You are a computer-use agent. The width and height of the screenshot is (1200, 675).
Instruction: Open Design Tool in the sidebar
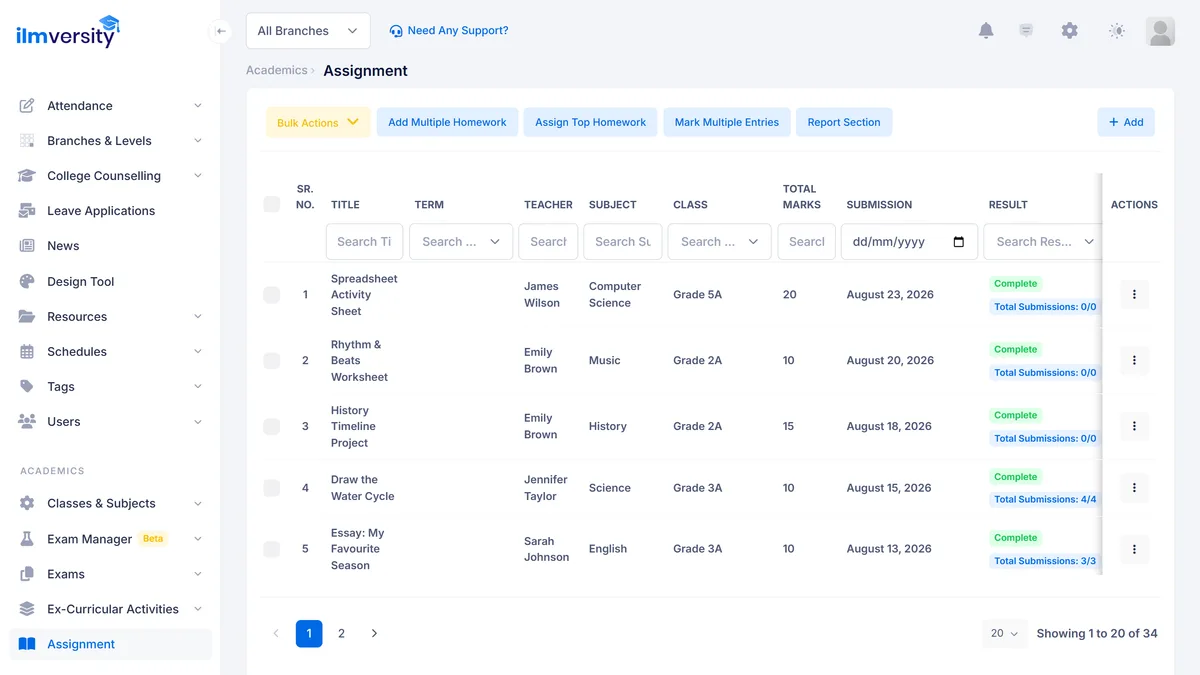110,282
